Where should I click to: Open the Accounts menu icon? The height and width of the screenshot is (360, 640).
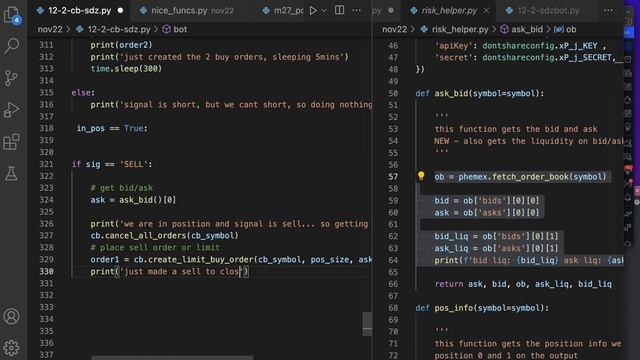tap(11, 316)
